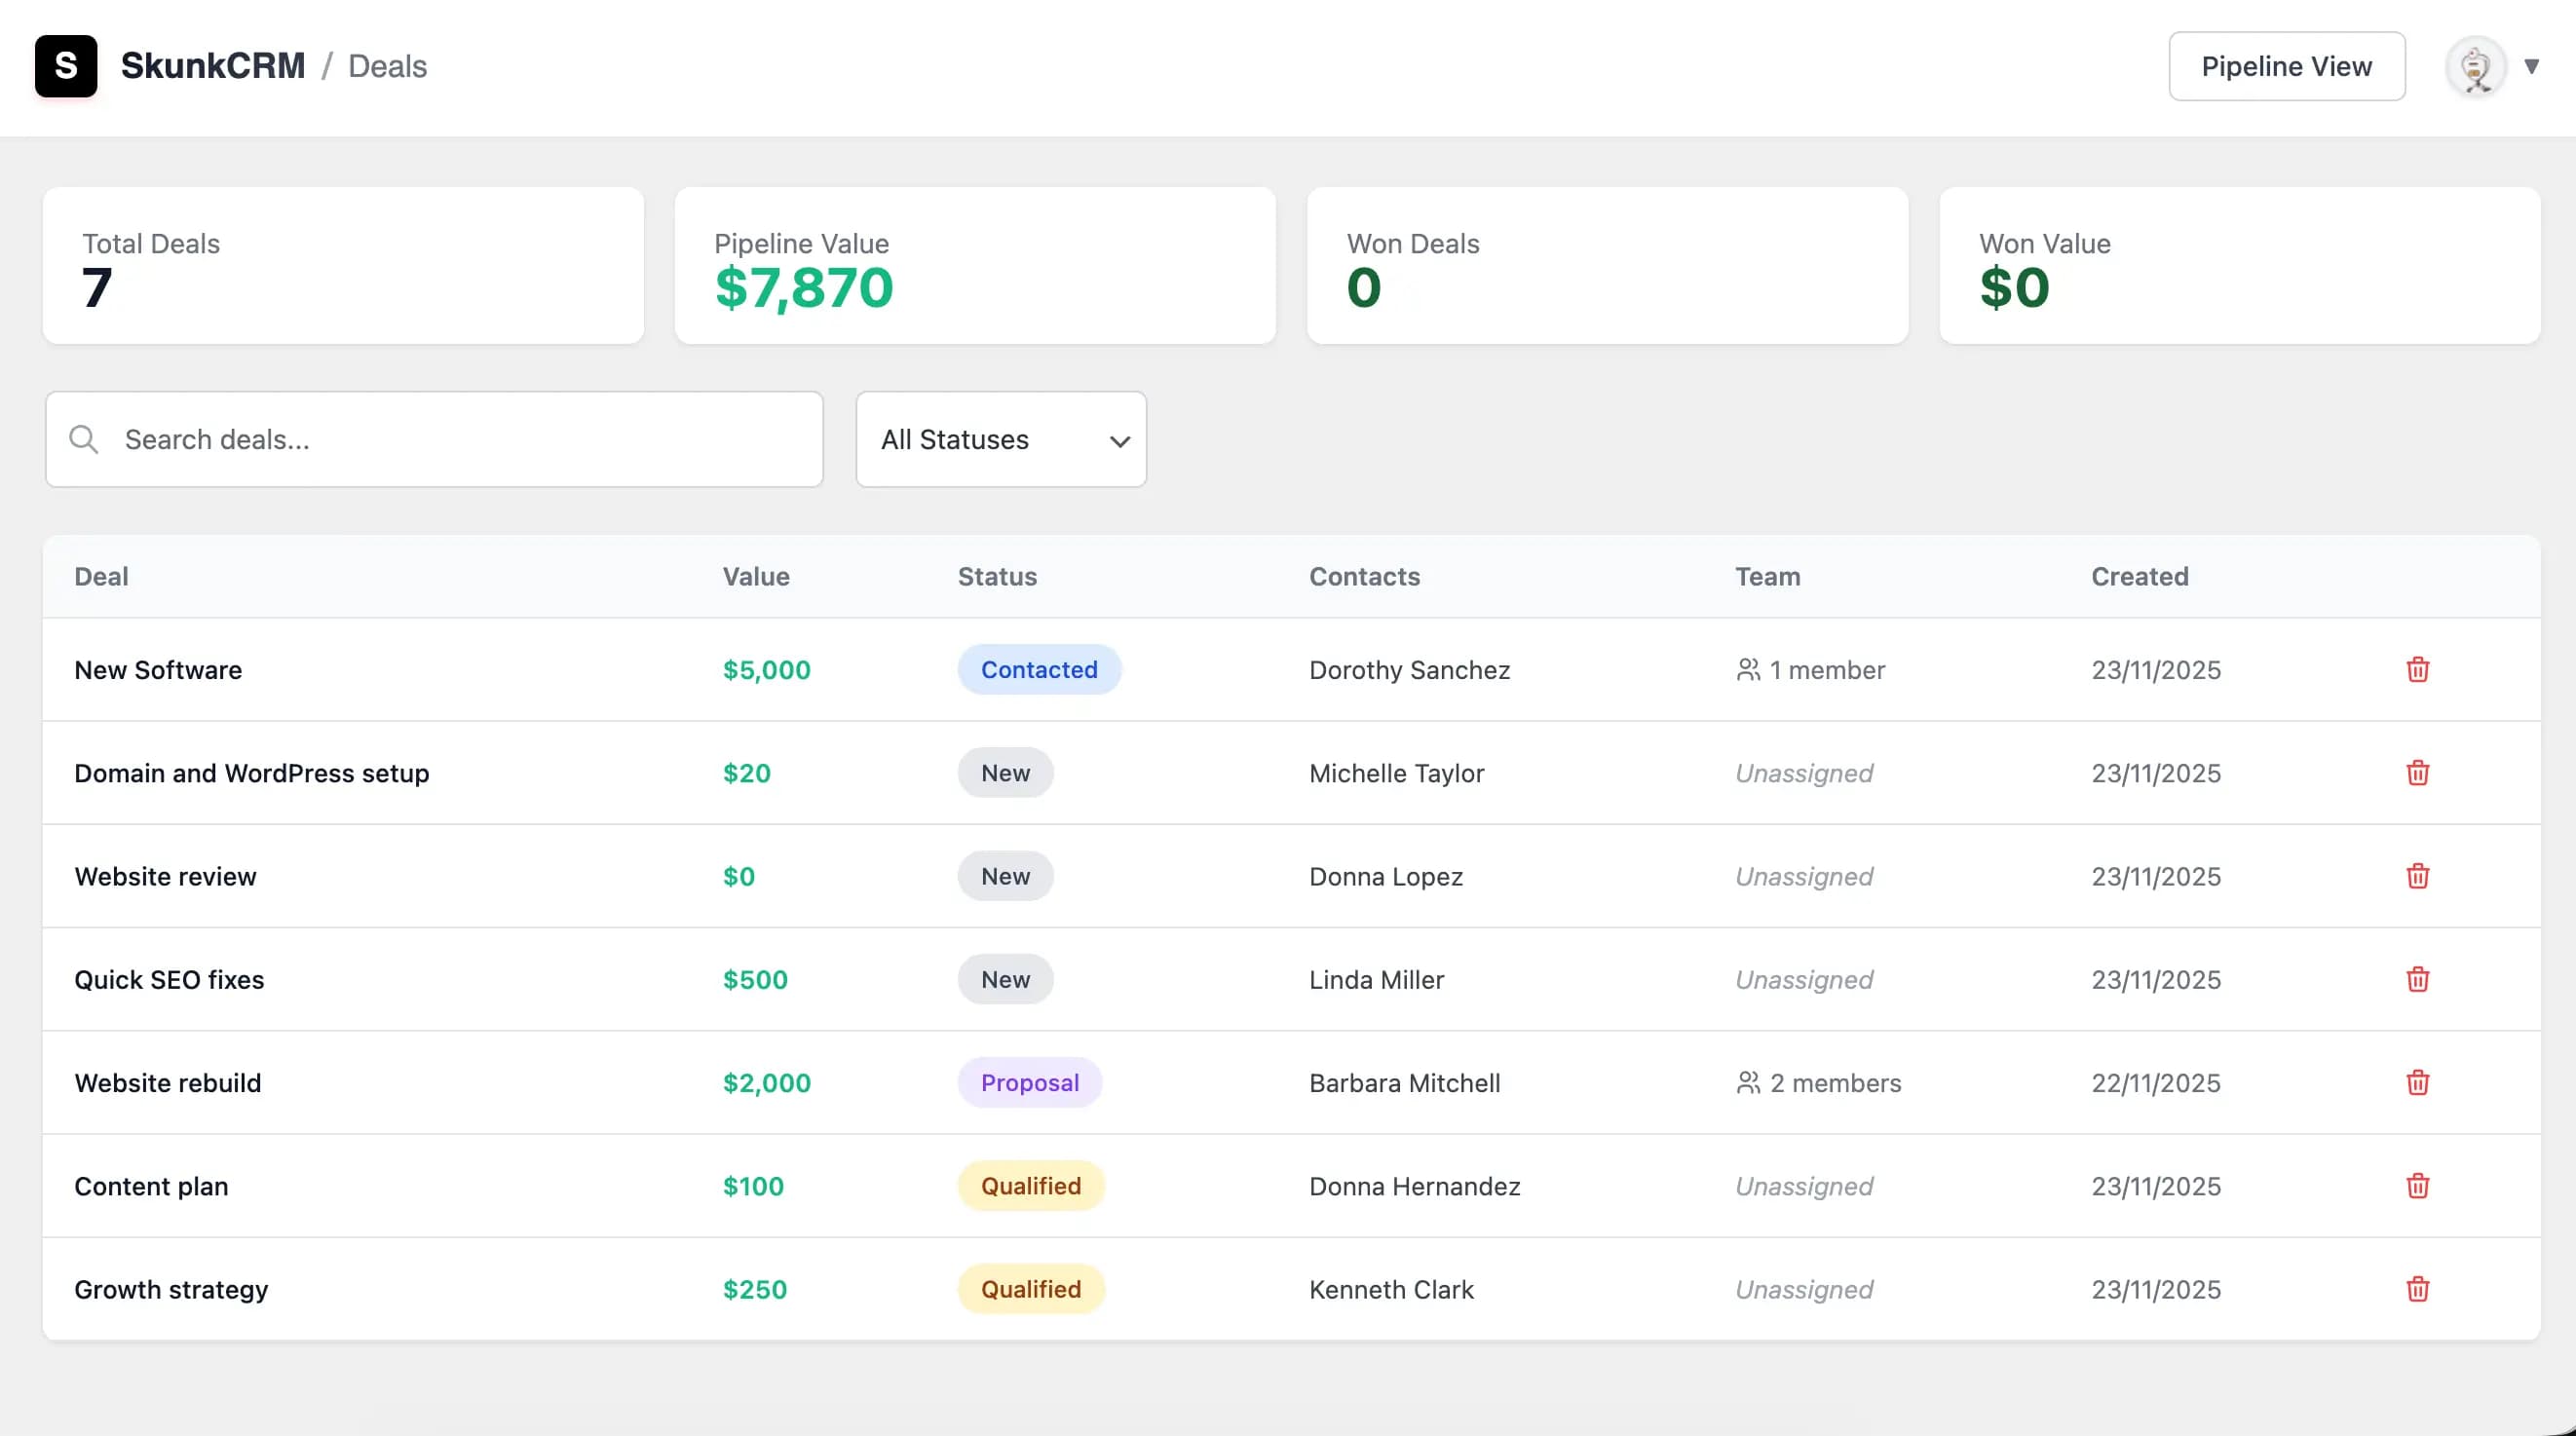Remove the Quick SEO fixes deal
2576x1436 pixels.
click(2417, 979)
